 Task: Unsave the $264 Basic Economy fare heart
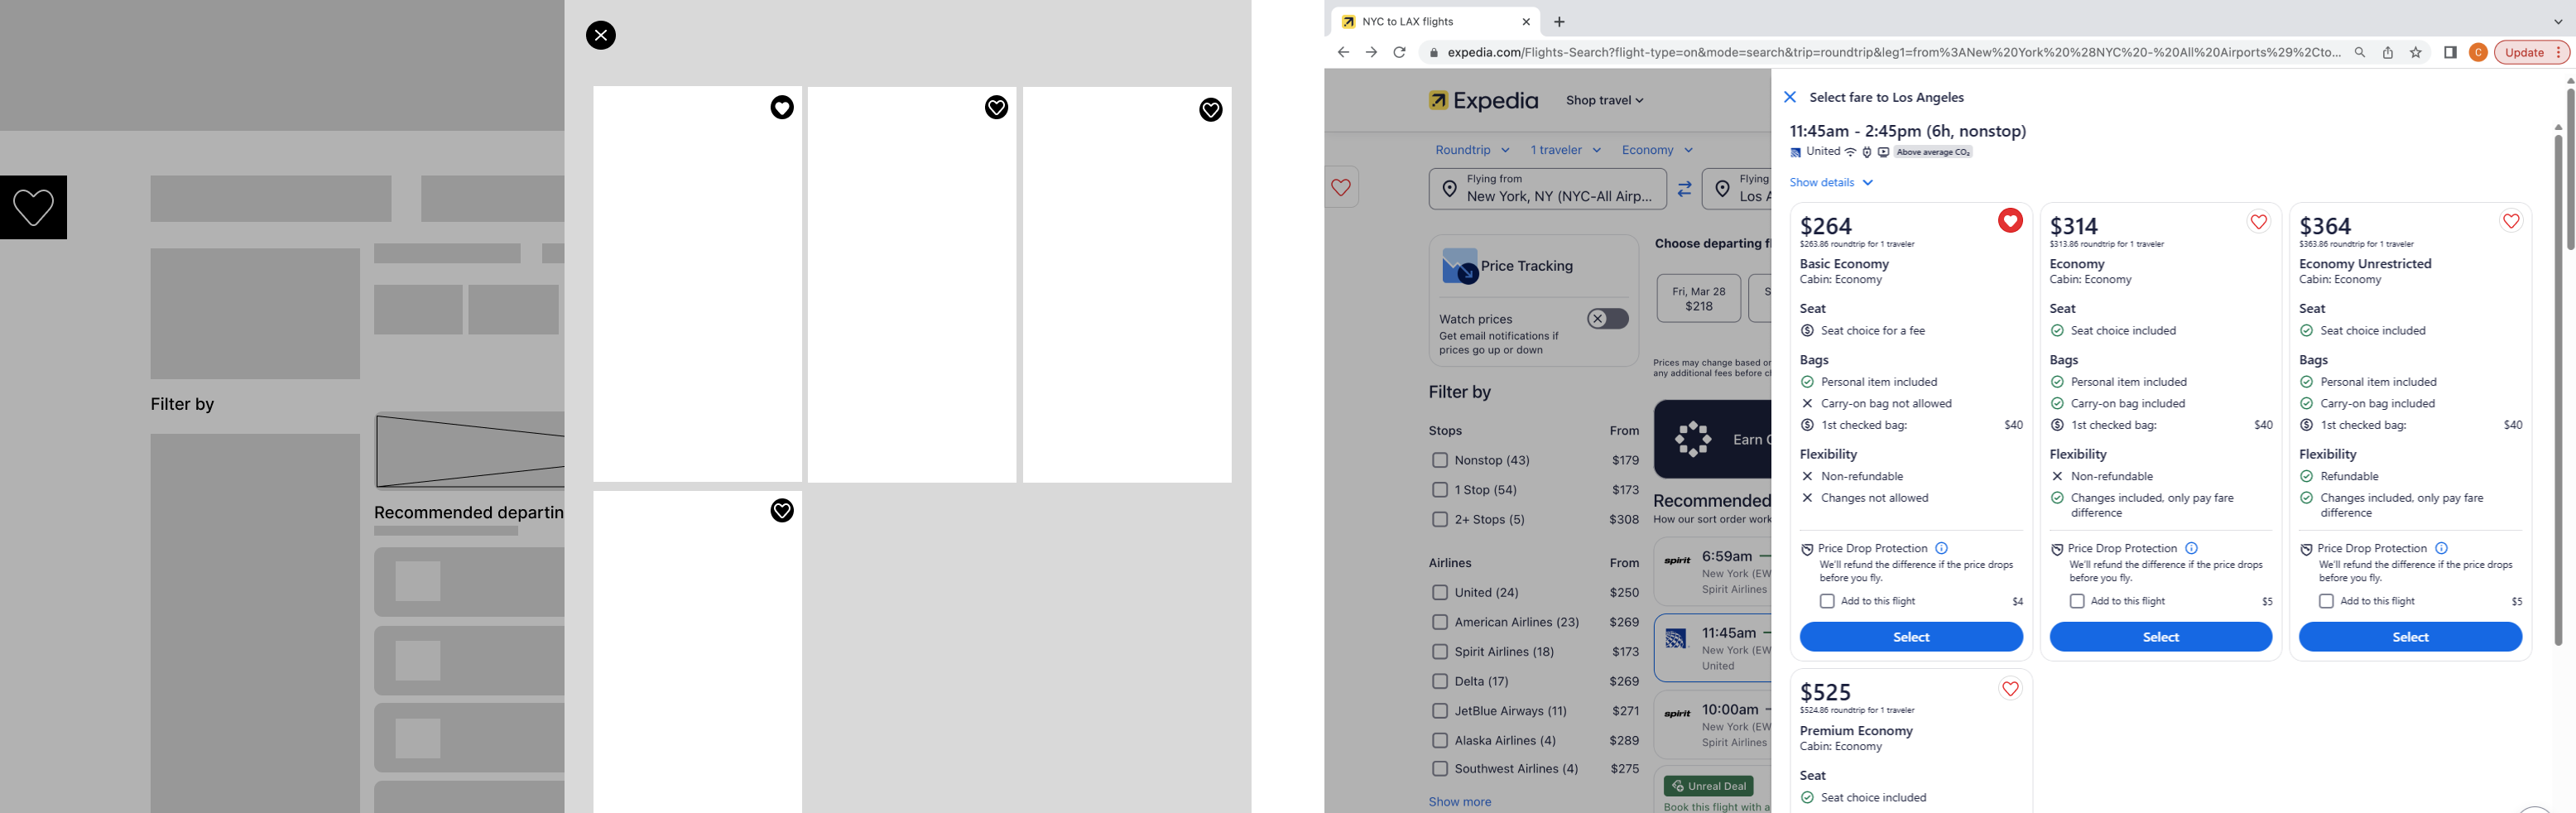point(2010,221)
